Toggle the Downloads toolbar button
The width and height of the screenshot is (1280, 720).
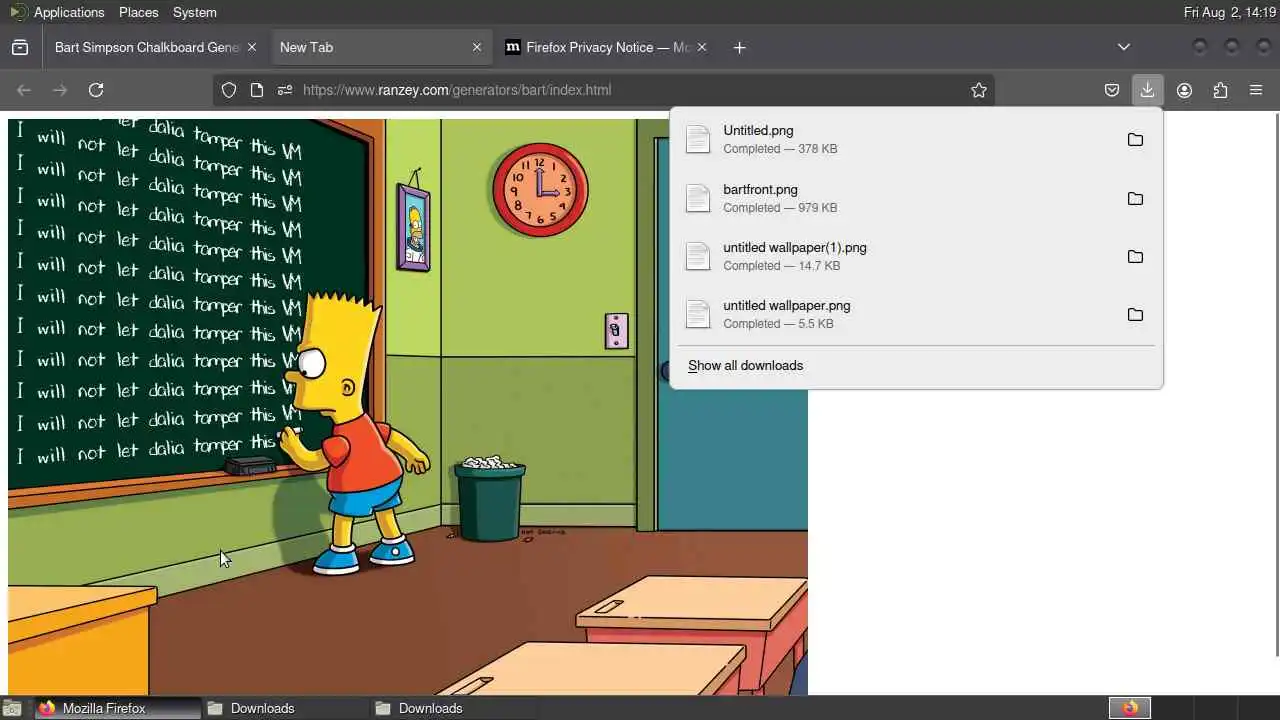pos(1148,90)
